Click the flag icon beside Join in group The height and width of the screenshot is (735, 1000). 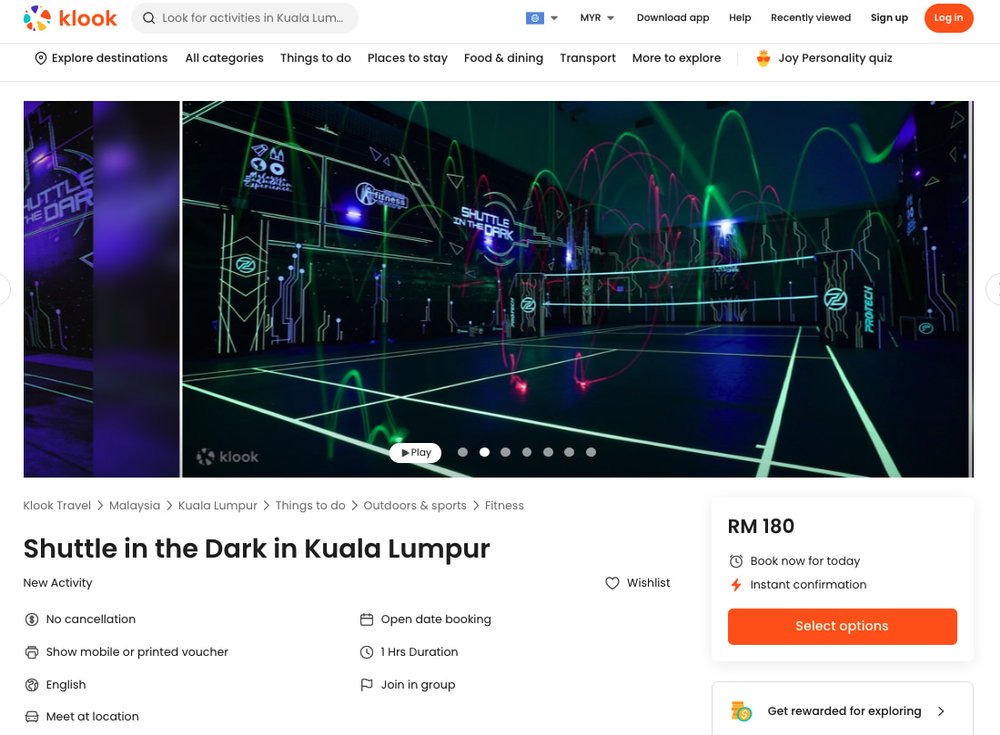coord(366,684)
